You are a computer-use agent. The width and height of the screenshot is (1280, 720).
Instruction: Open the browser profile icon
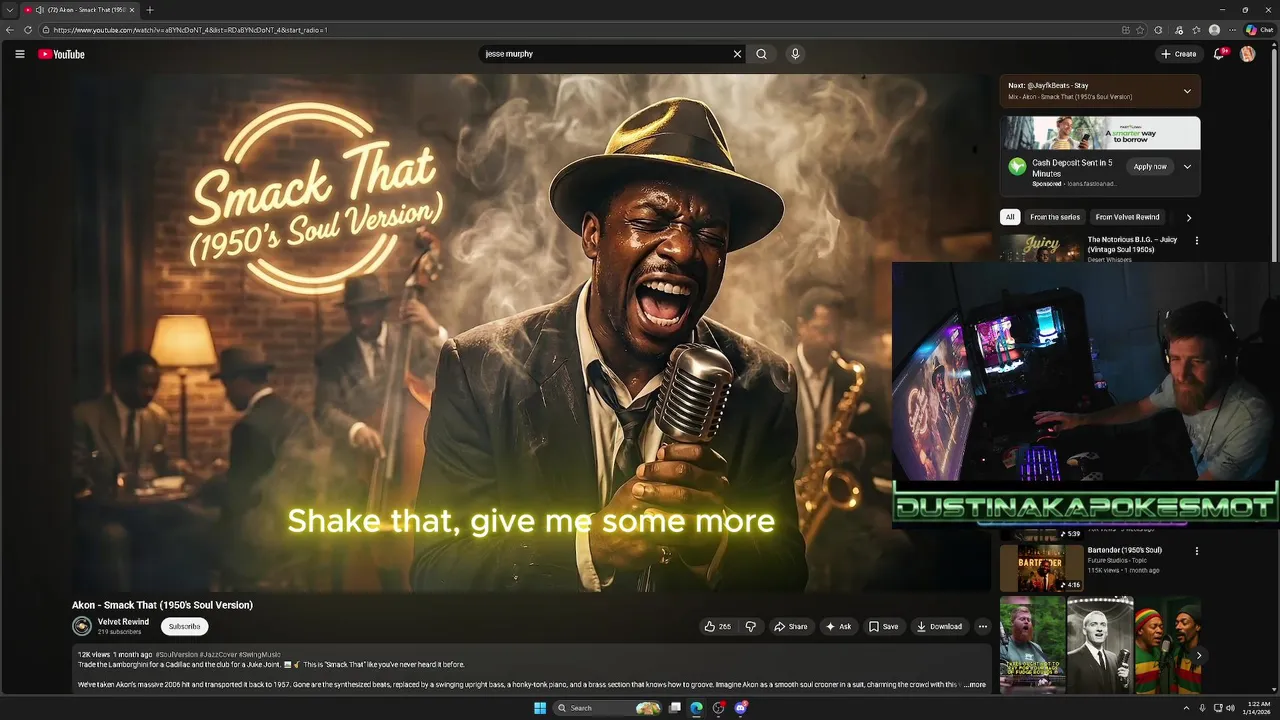[1214, 30]
